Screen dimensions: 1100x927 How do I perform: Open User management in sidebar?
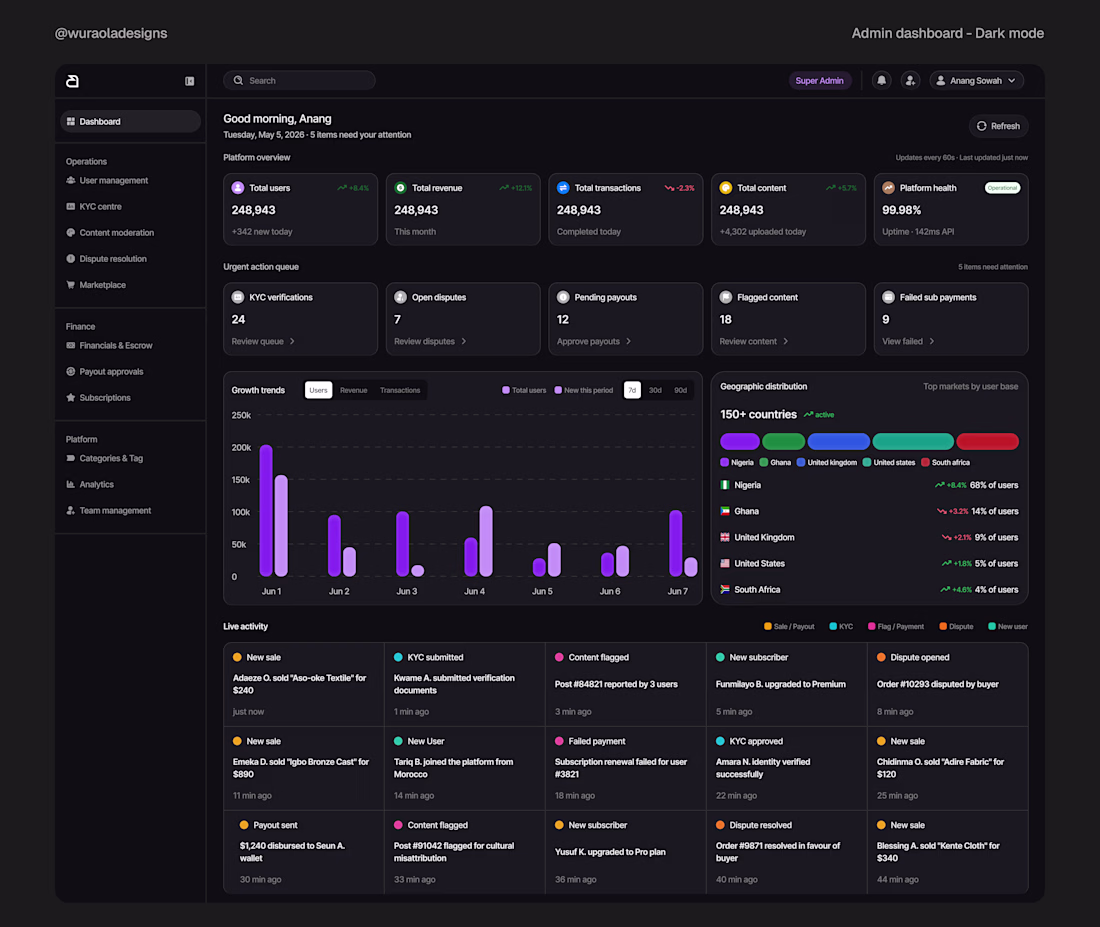[x=107, y=180]
